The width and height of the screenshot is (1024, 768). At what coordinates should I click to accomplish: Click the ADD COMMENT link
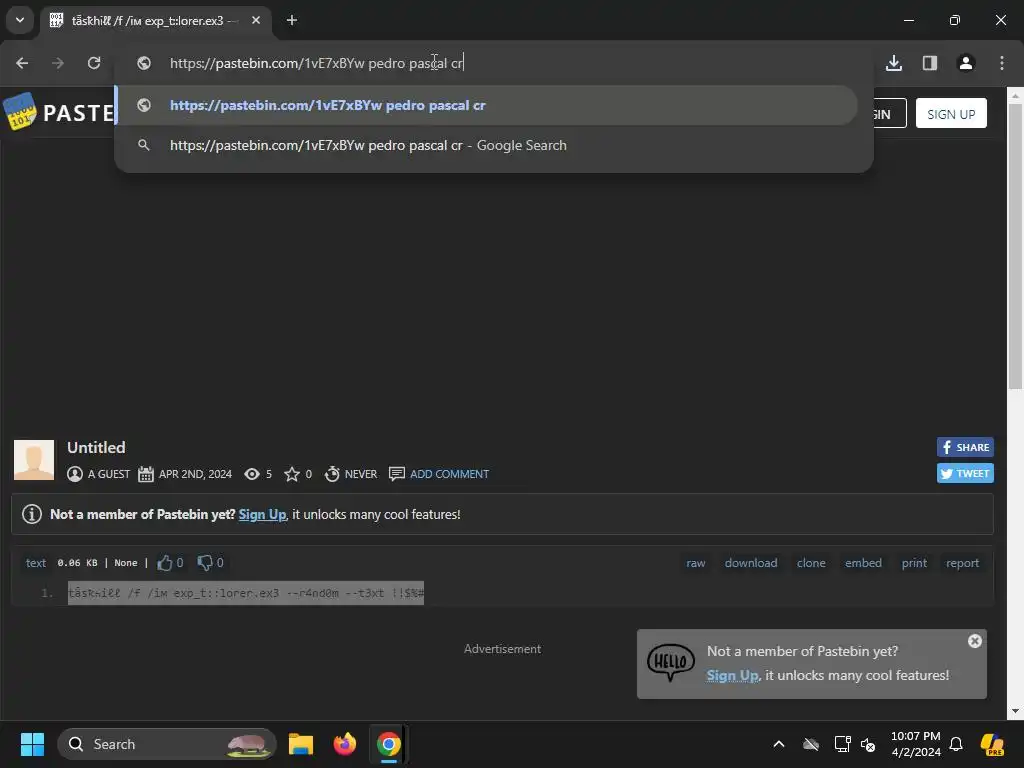click(449, 474)
